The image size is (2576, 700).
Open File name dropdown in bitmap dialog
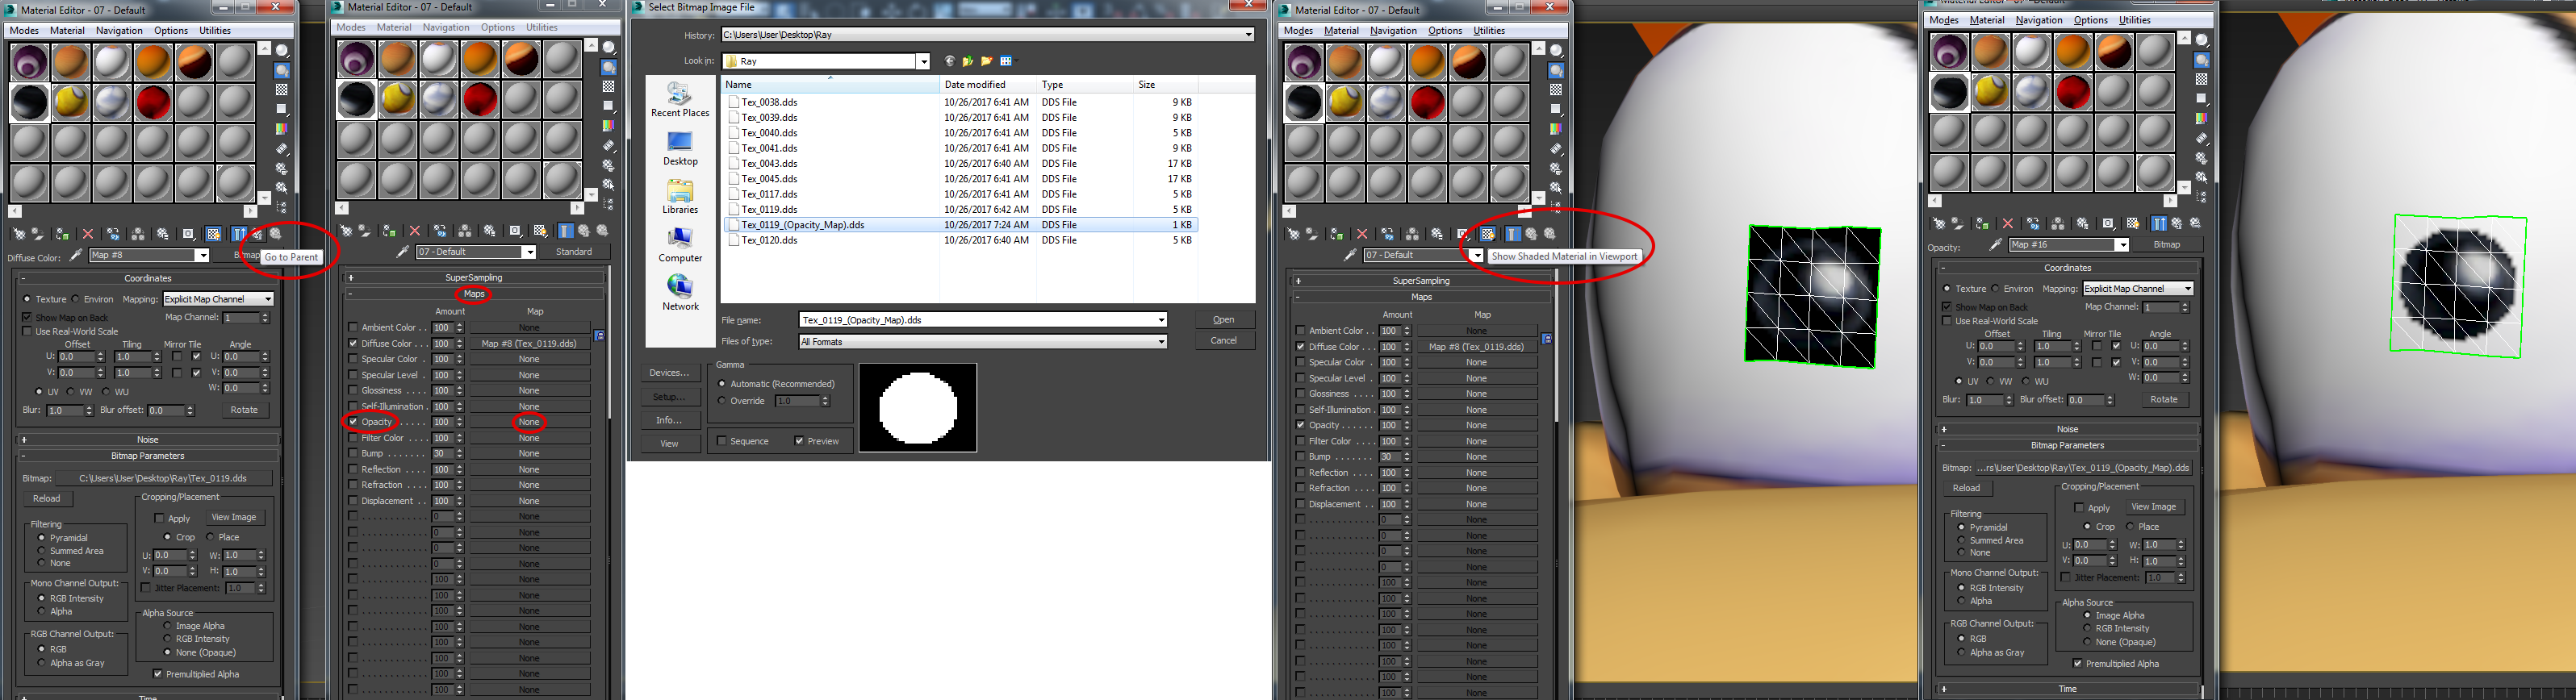pos(1161,320)
